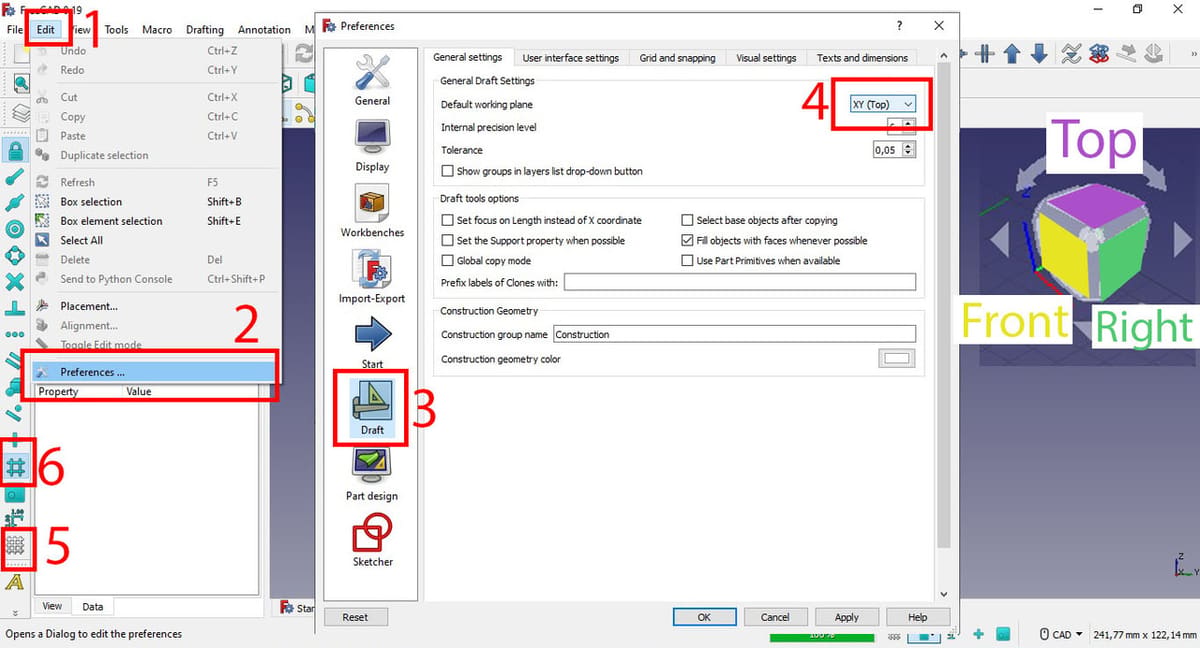Image resolution: width=1200 pixels, height=648 pixels.
Task: Select the General preferences icon
Action: [x=372, y=79]
